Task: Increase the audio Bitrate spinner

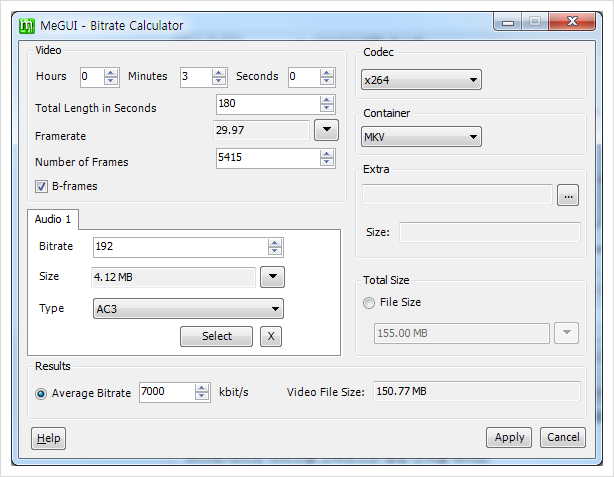Action: (274, 243)
